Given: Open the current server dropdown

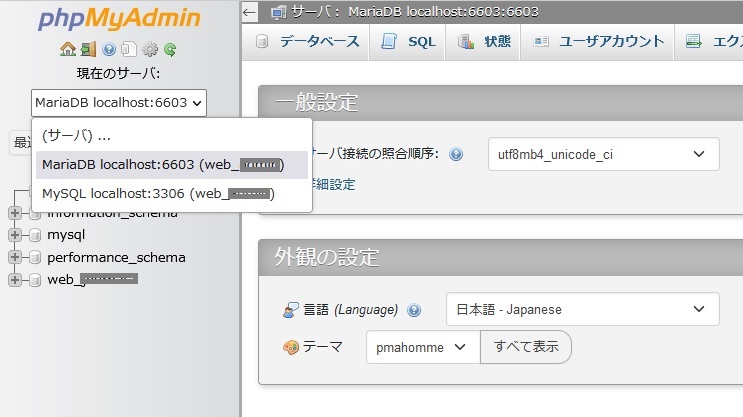Looking at the screenshot, I should (x=119, y=103).
